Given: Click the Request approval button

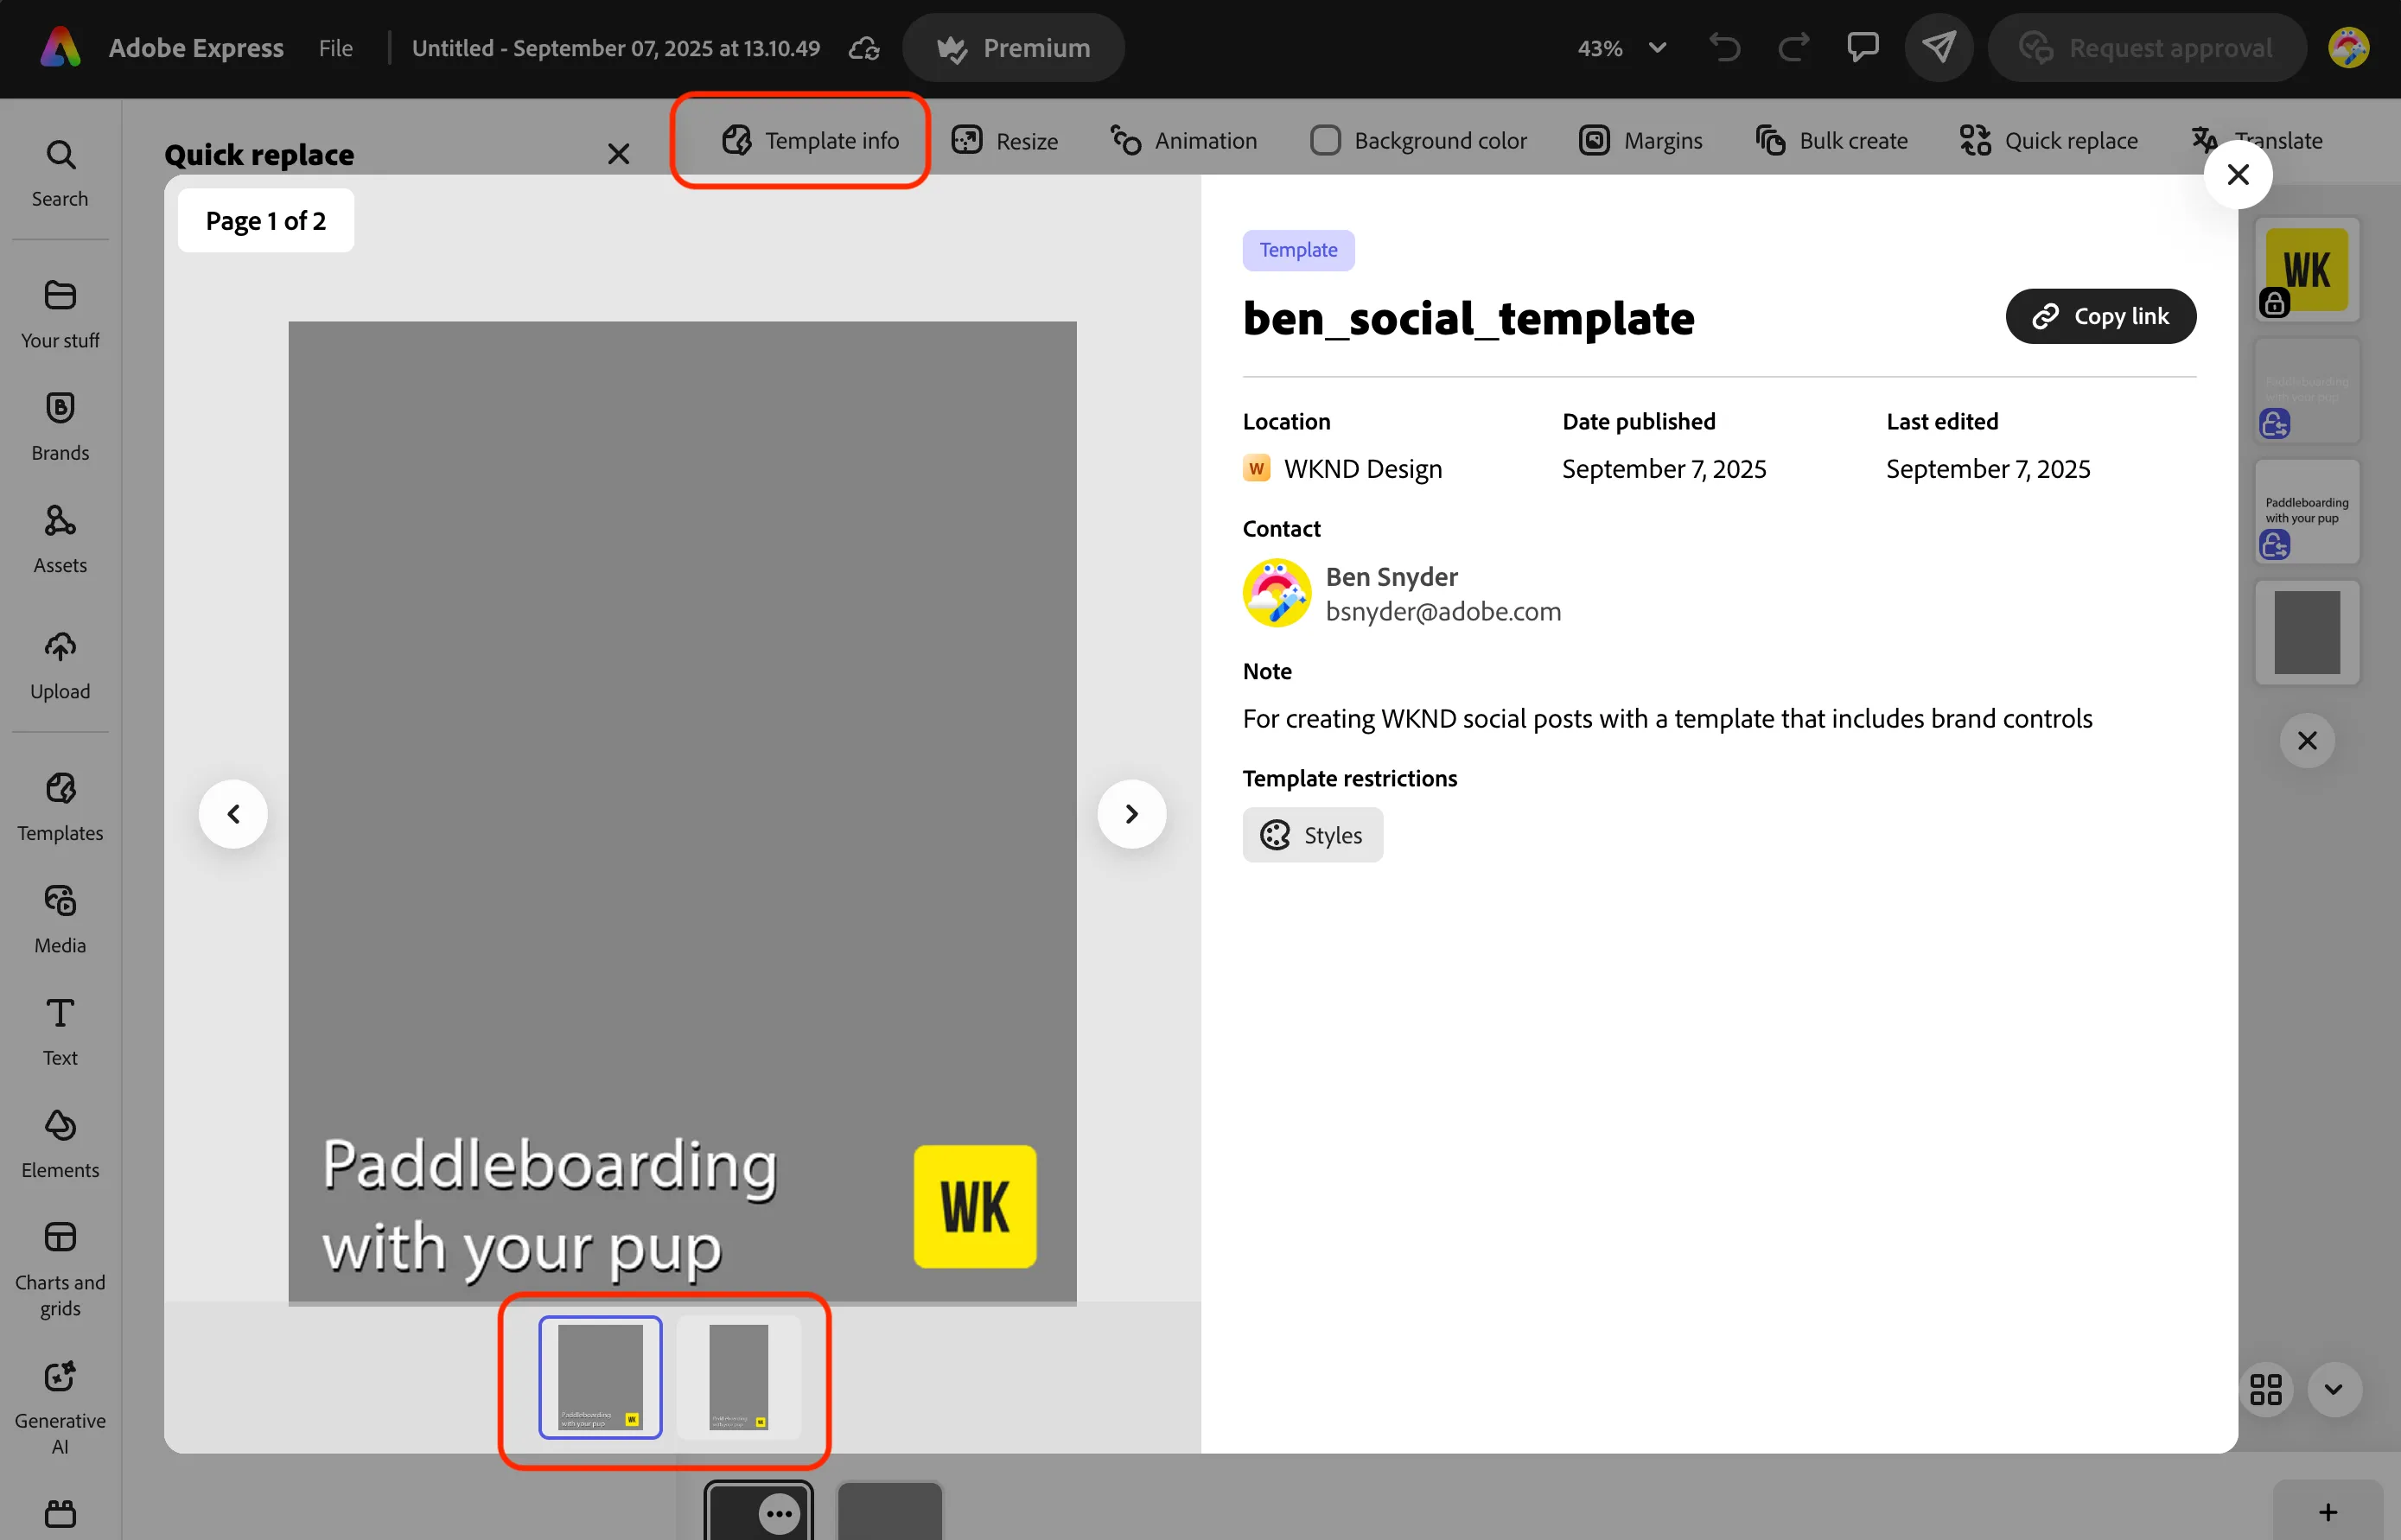Looking at the screenshot, I should [2146, 48].
